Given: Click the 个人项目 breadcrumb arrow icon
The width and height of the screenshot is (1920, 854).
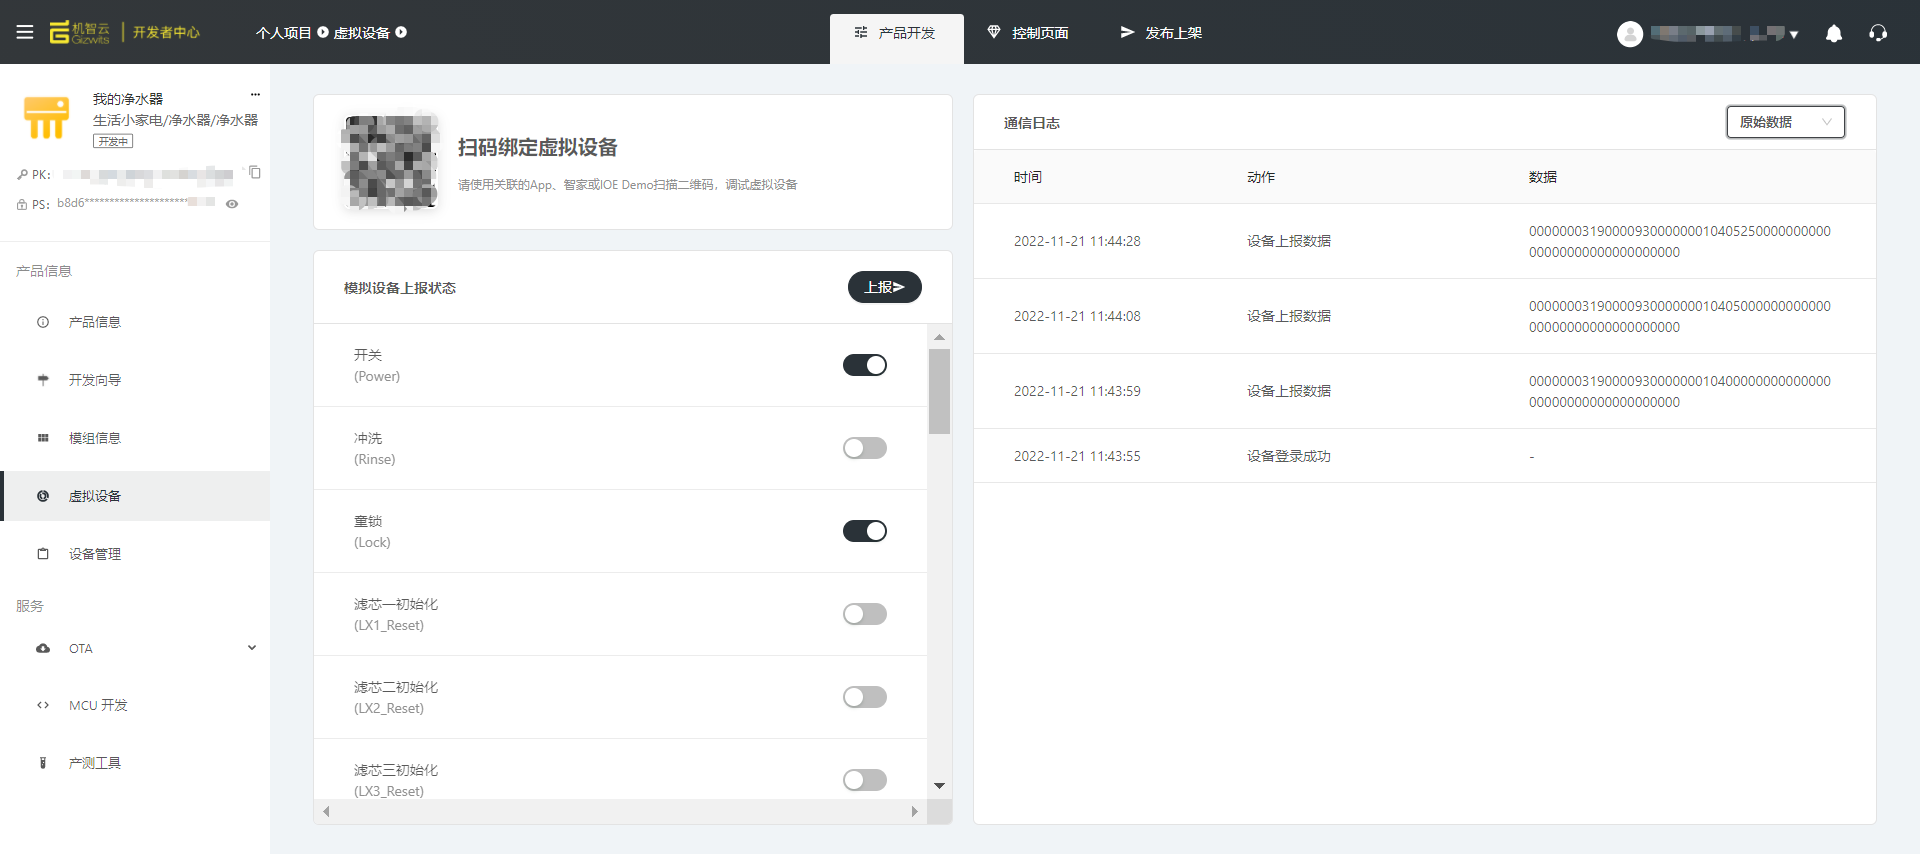Looking at the screenshot, I should (323, 32).
